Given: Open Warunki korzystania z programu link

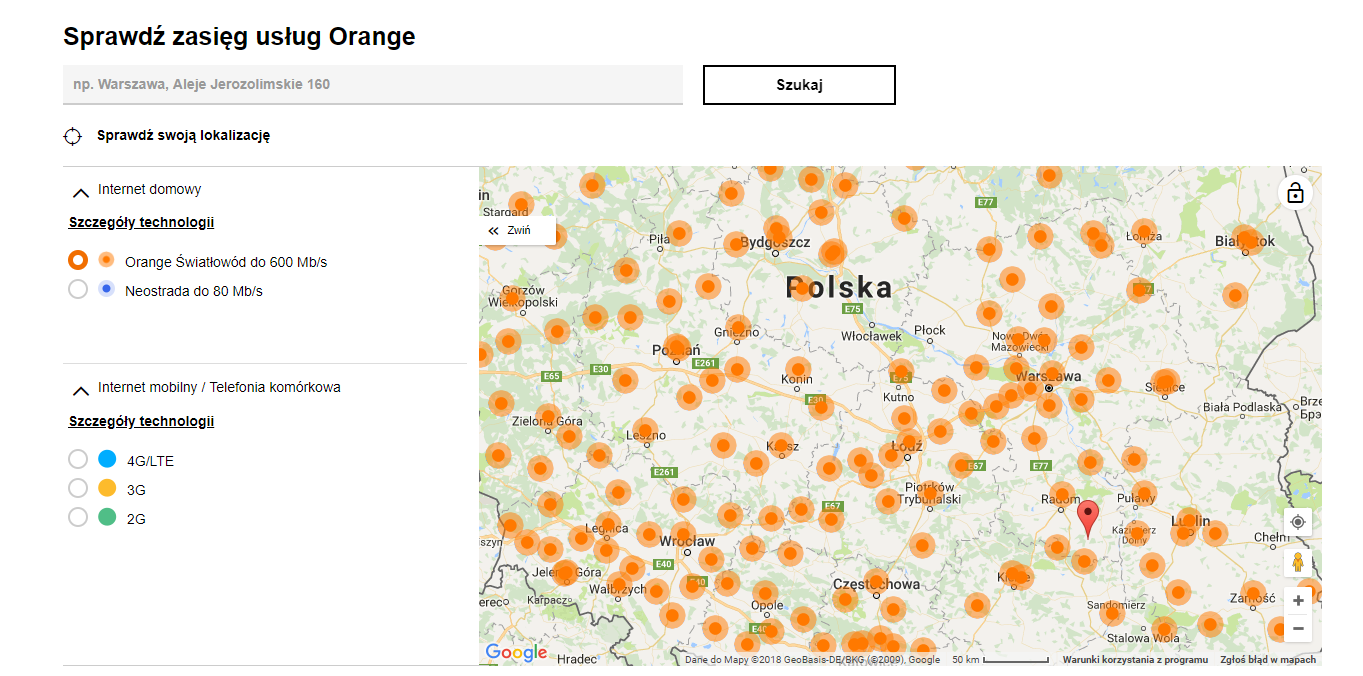Looking at the screenshot, I should tap(1134, 660).
